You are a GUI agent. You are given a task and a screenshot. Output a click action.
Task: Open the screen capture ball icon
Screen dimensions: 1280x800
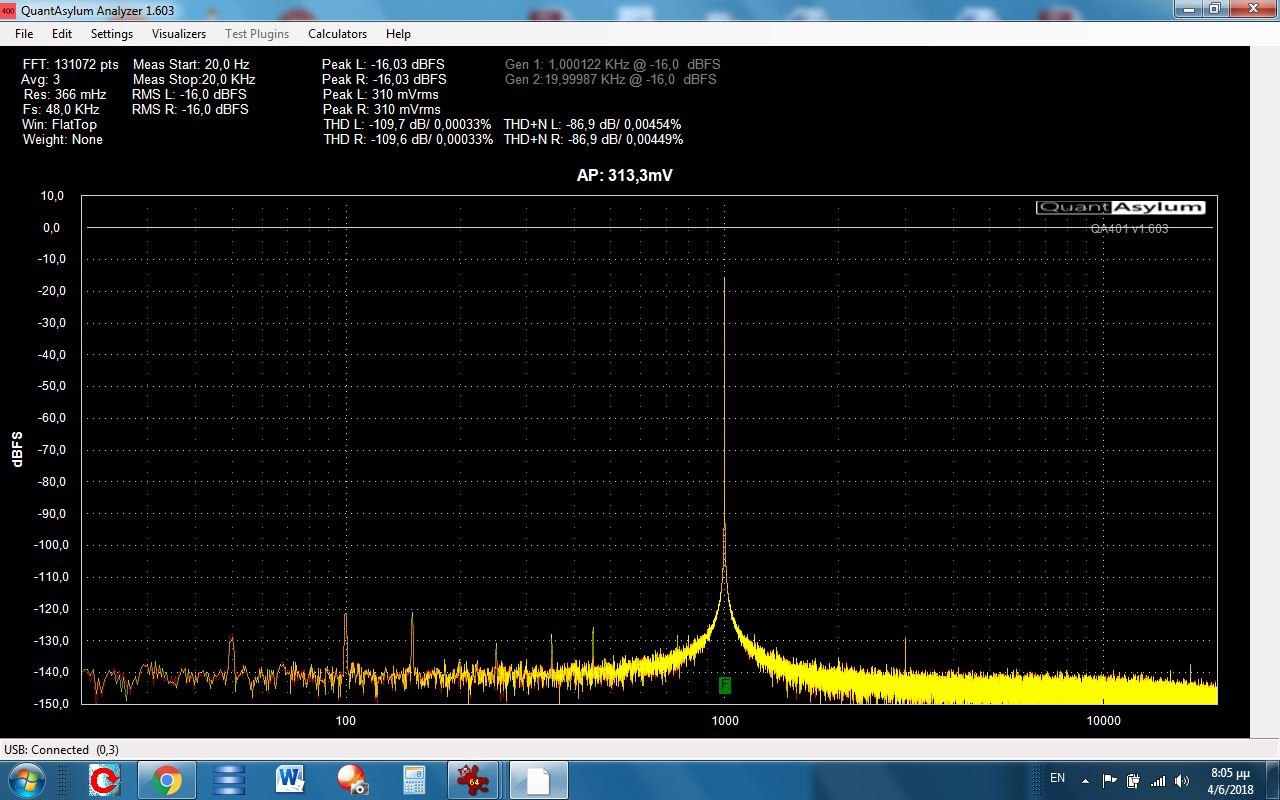352,780
